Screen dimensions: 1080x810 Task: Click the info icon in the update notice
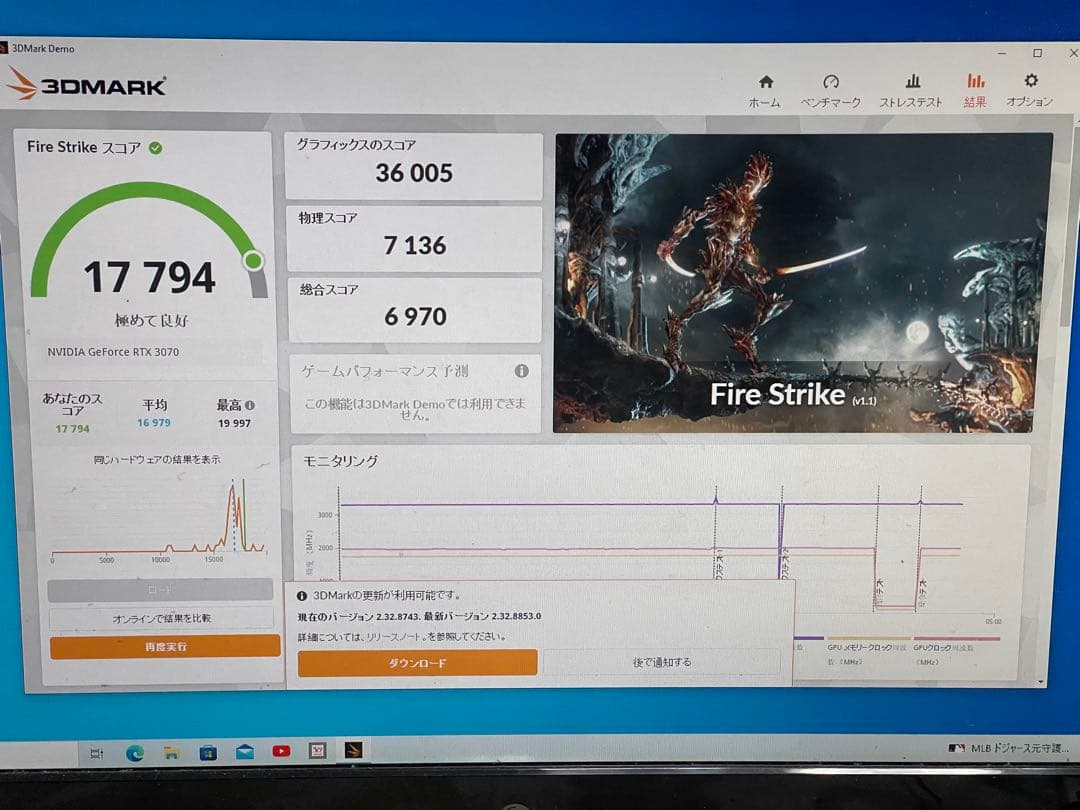(301, 596)
